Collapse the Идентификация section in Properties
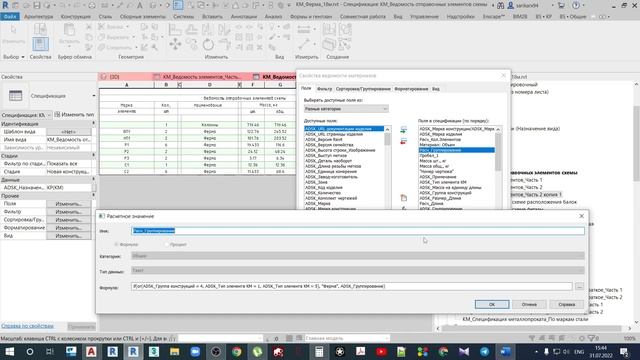This screenshot has height=360, width=640. pos(93,124)
